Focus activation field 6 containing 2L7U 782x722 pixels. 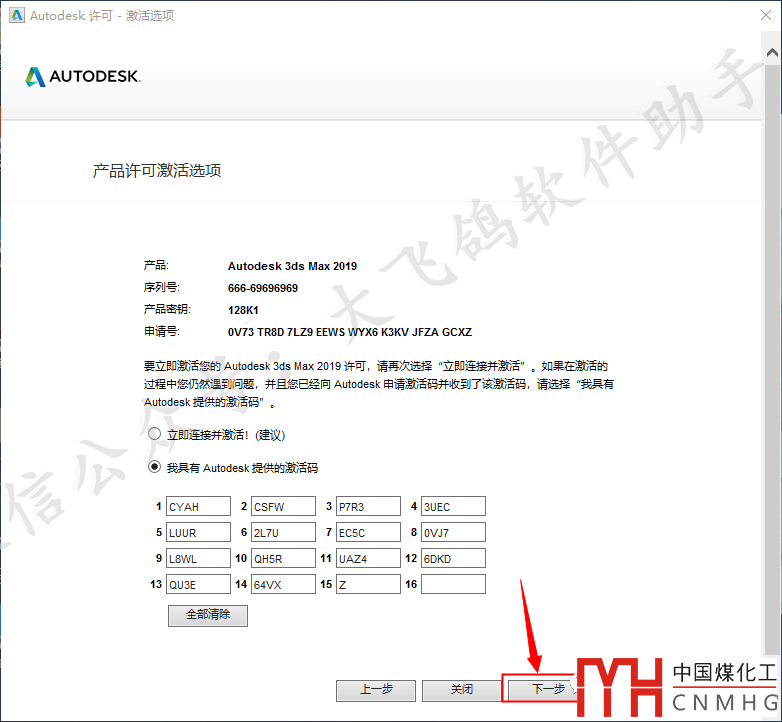(x=283, y=533)
